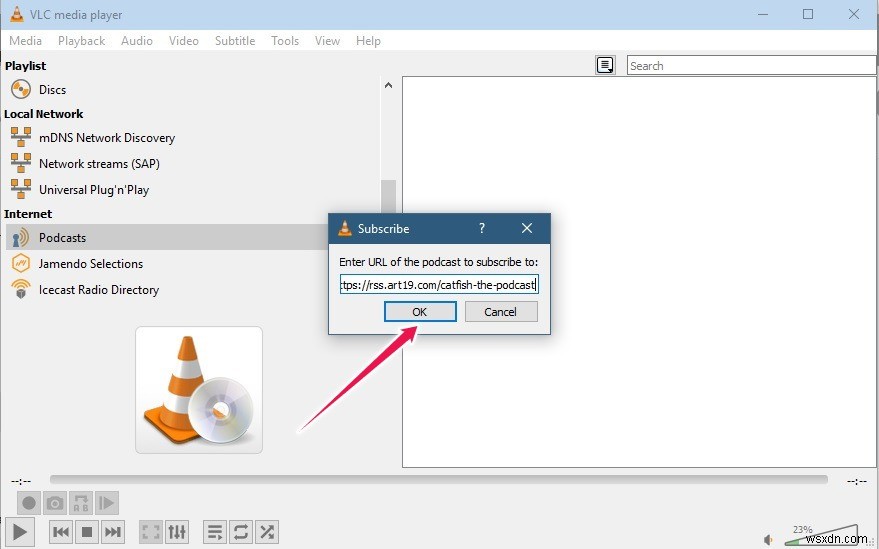Click remaining time label on right
This screenshot has width=879, height=549.
857,481
